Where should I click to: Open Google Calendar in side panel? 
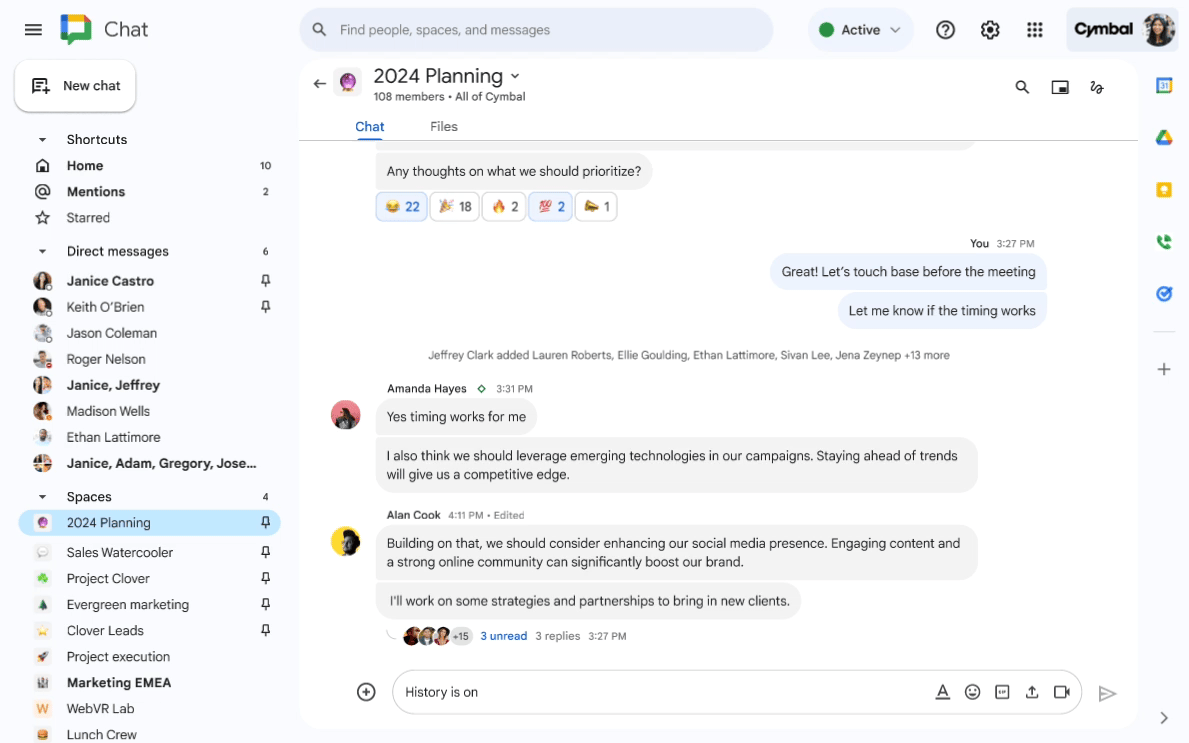[1163, 86]
